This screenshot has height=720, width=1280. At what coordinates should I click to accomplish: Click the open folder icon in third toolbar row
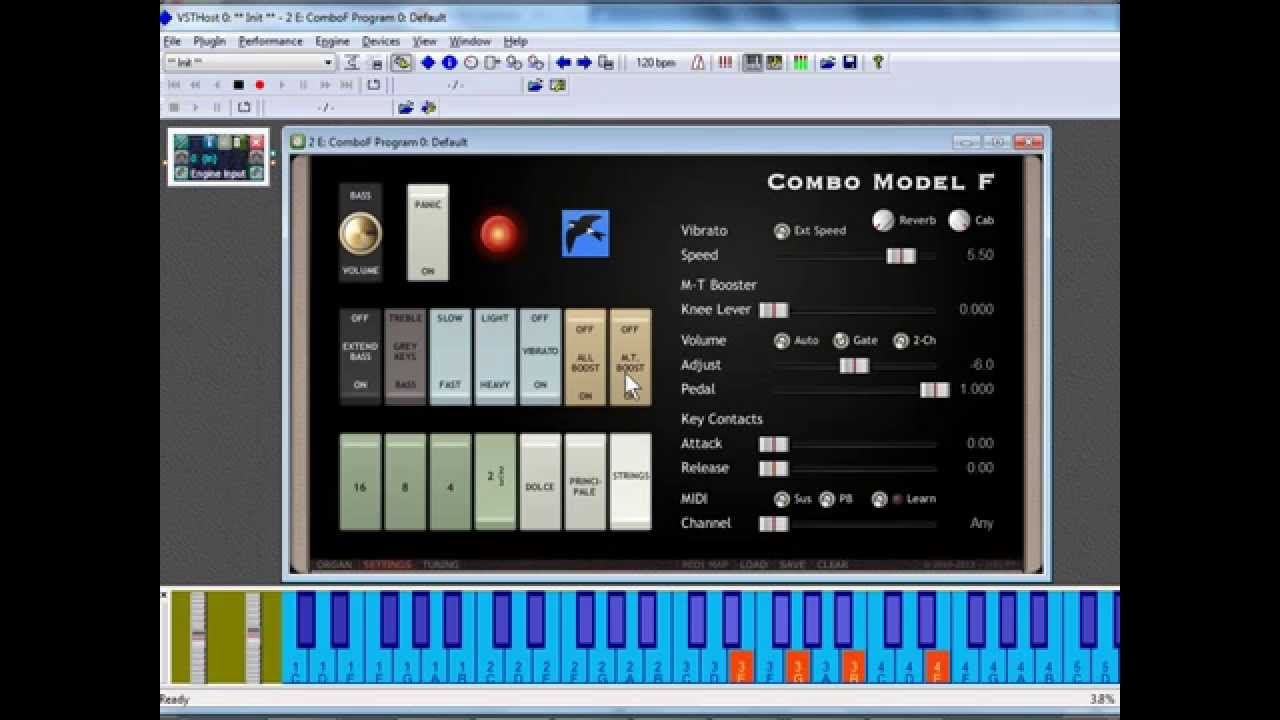click(x=405, y=107)
